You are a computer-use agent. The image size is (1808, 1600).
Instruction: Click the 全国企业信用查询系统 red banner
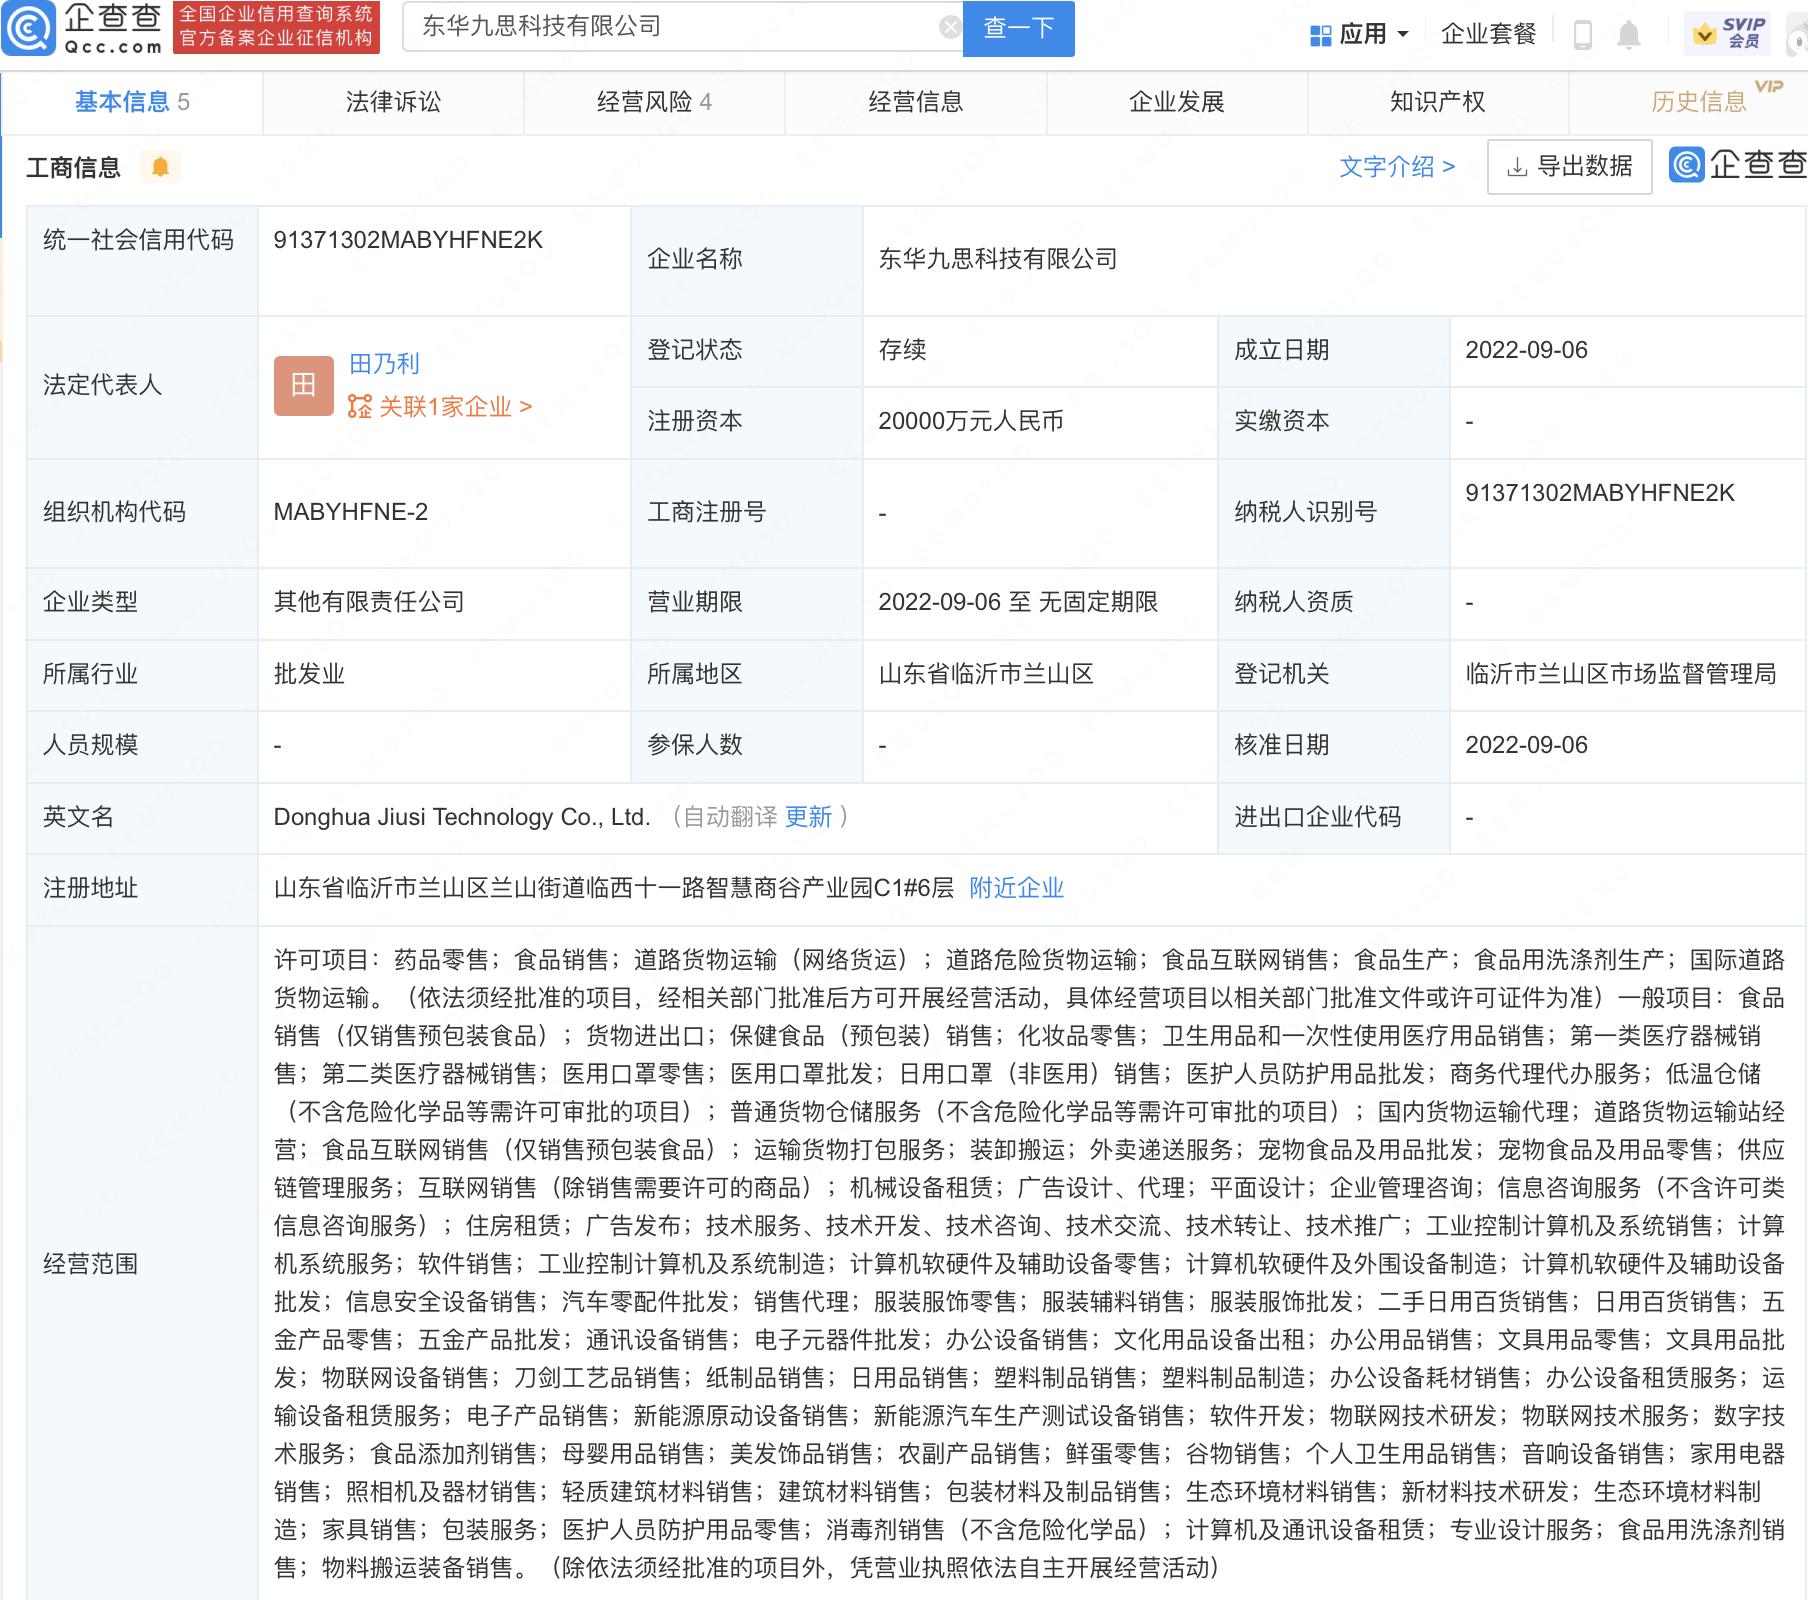pyautogui.click(x=276, y=27)
